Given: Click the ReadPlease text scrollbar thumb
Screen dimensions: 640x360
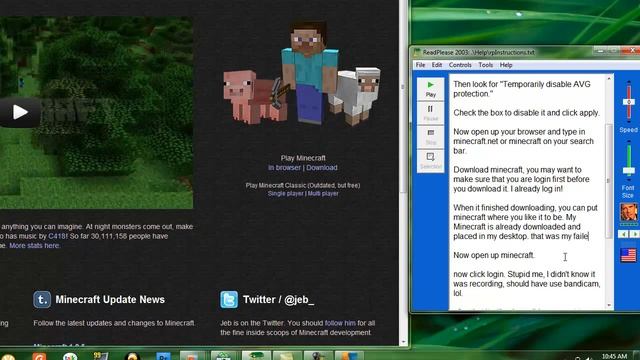Looking at the screenshot, I should point(609,181).
